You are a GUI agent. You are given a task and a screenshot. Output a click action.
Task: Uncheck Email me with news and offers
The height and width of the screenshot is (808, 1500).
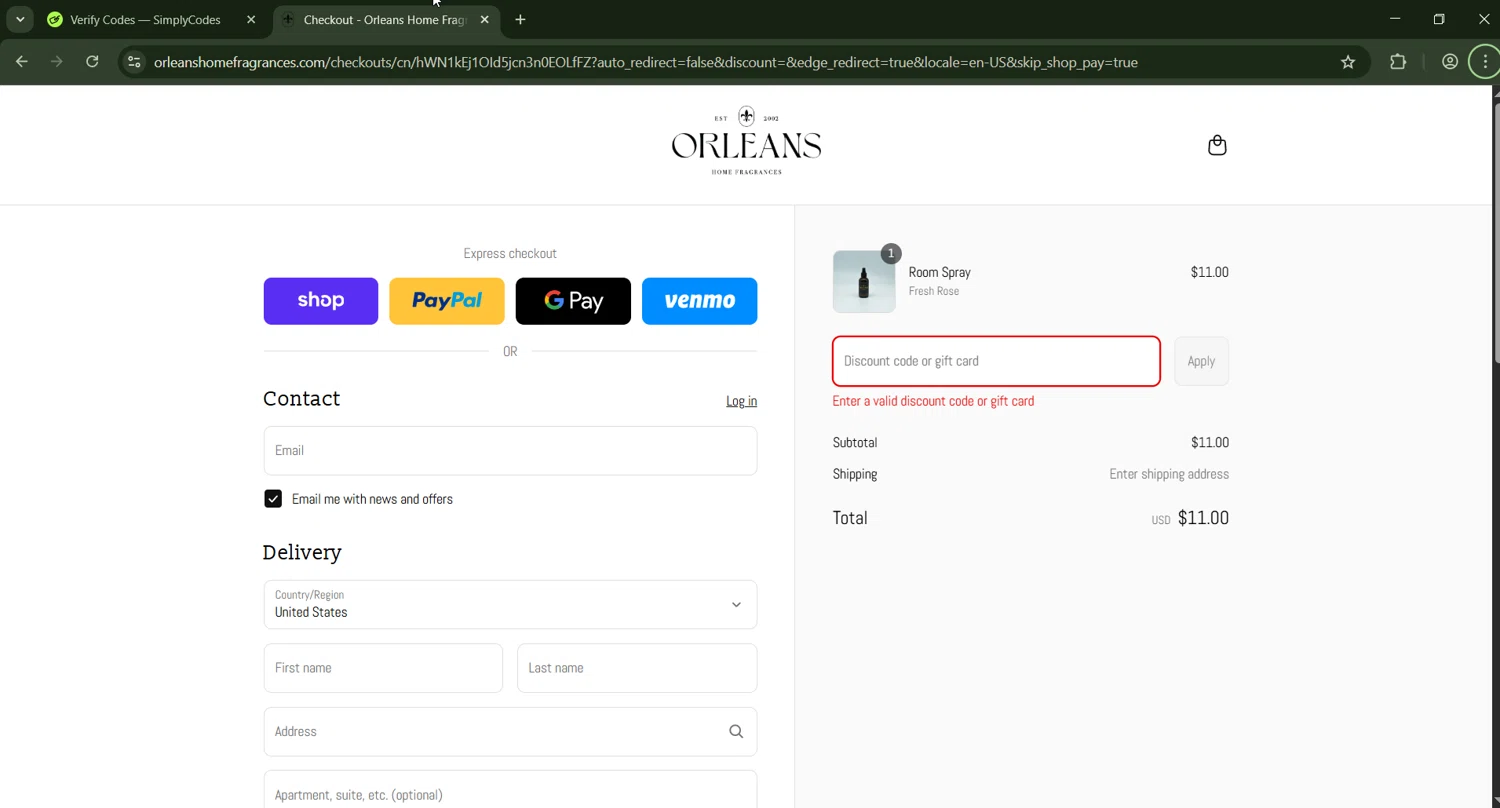273,499
